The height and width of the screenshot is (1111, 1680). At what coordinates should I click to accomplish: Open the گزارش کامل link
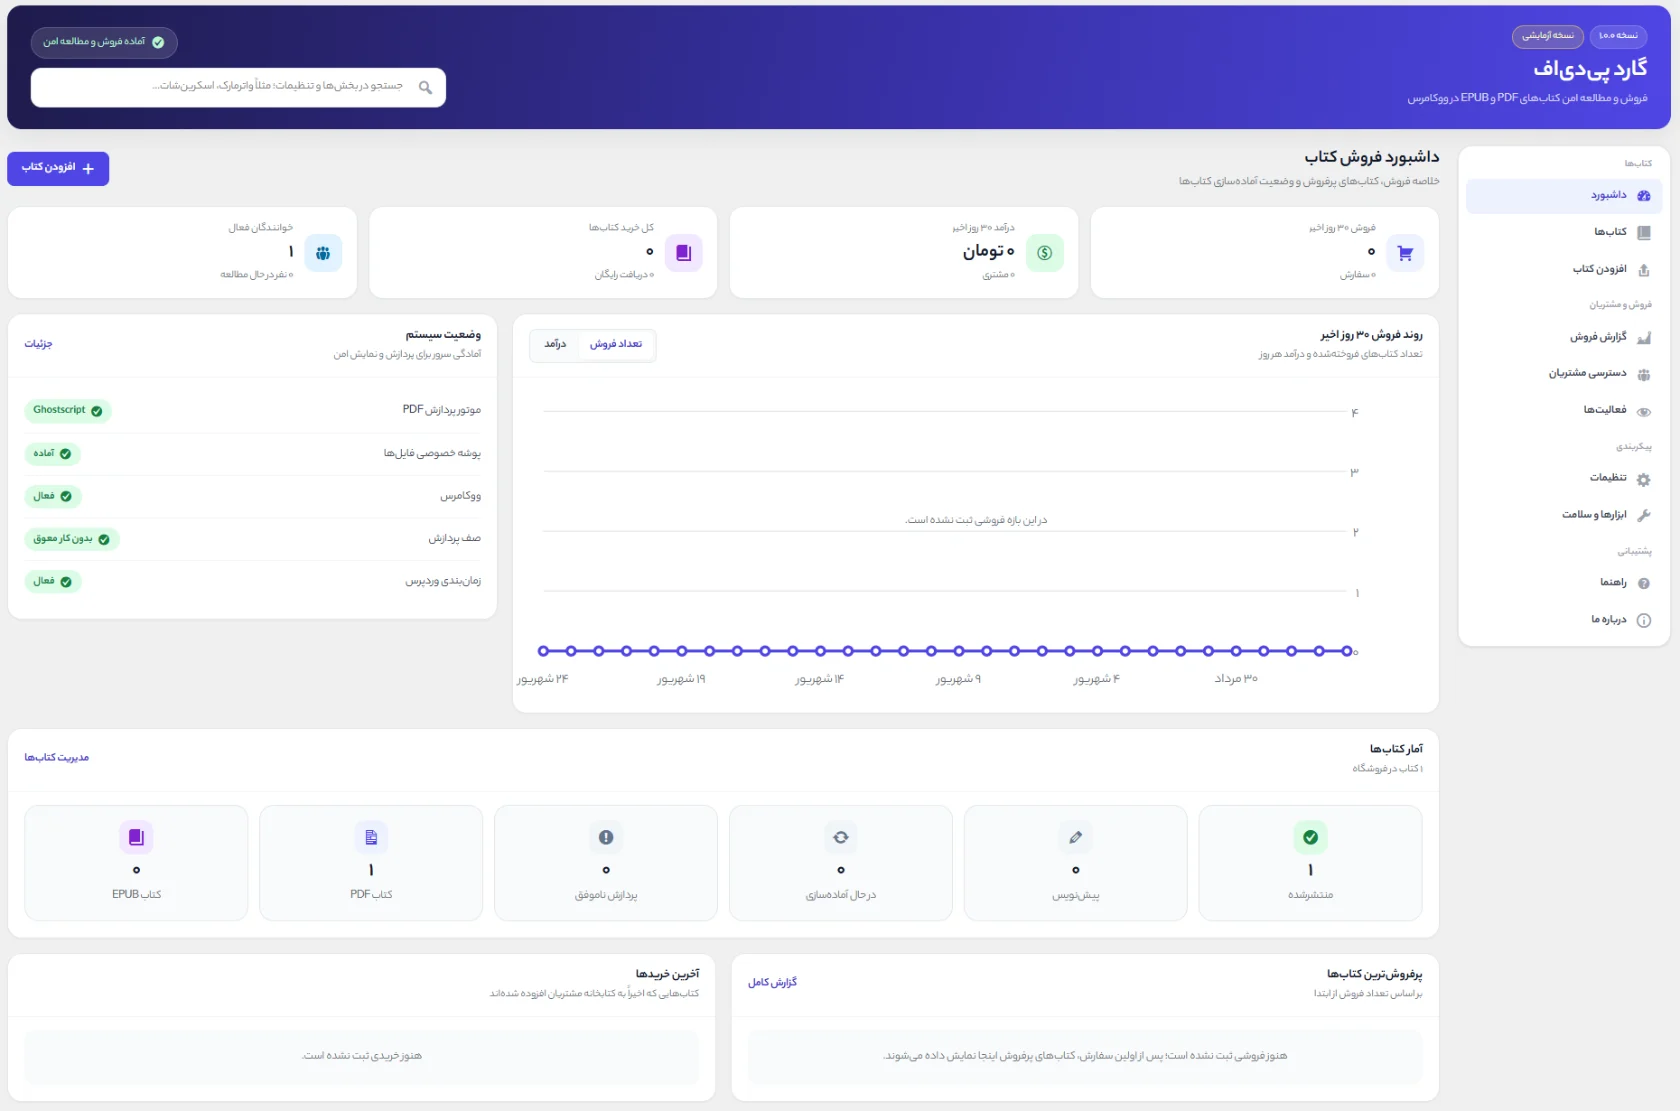click(x=772, y=983)
